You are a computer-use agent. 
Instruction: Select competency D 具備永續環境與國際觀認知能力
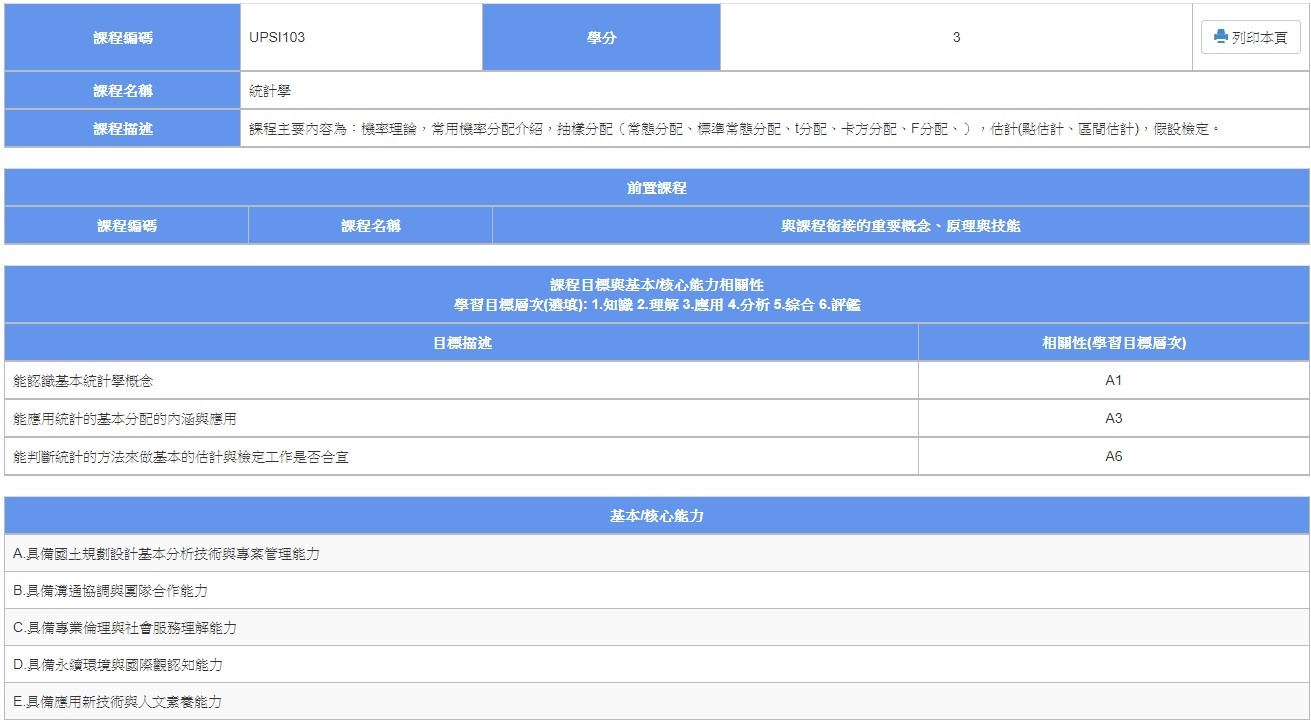118,665
